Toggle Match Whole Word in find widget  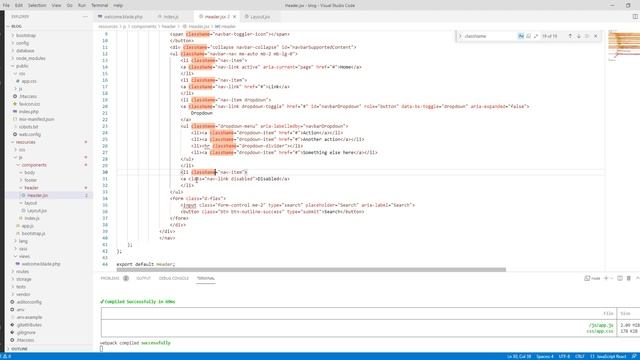[x=528, y=36]
